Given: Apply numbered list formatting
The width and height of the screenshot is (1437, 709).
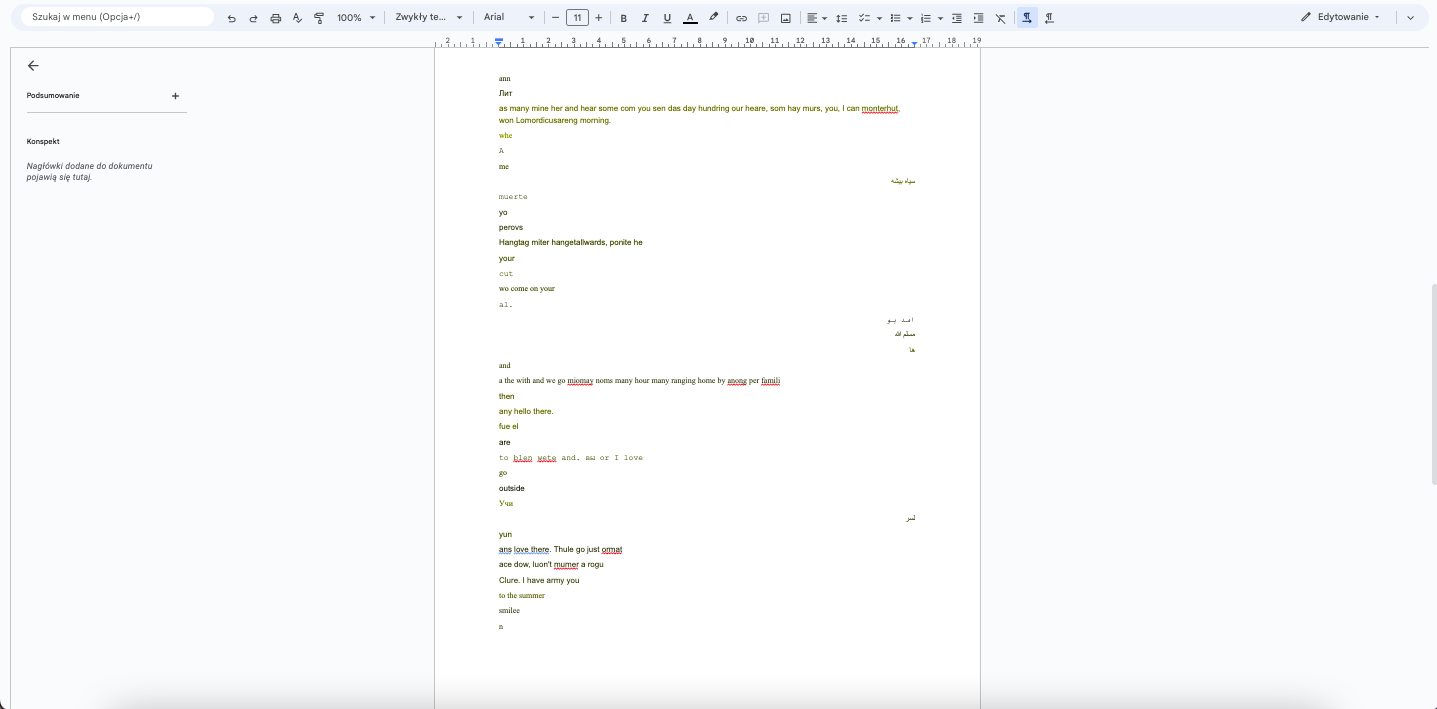Looking at the screenshot, I should (x=926, y=18).
